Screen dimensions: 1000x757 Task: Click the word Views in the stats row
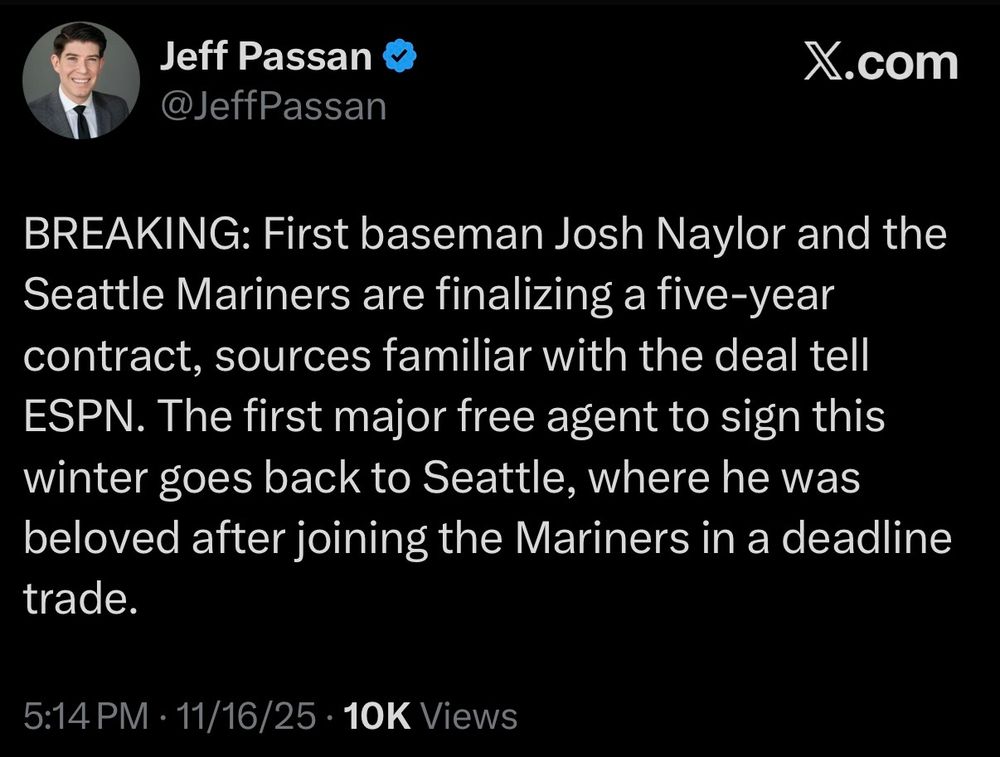point(470,715)
